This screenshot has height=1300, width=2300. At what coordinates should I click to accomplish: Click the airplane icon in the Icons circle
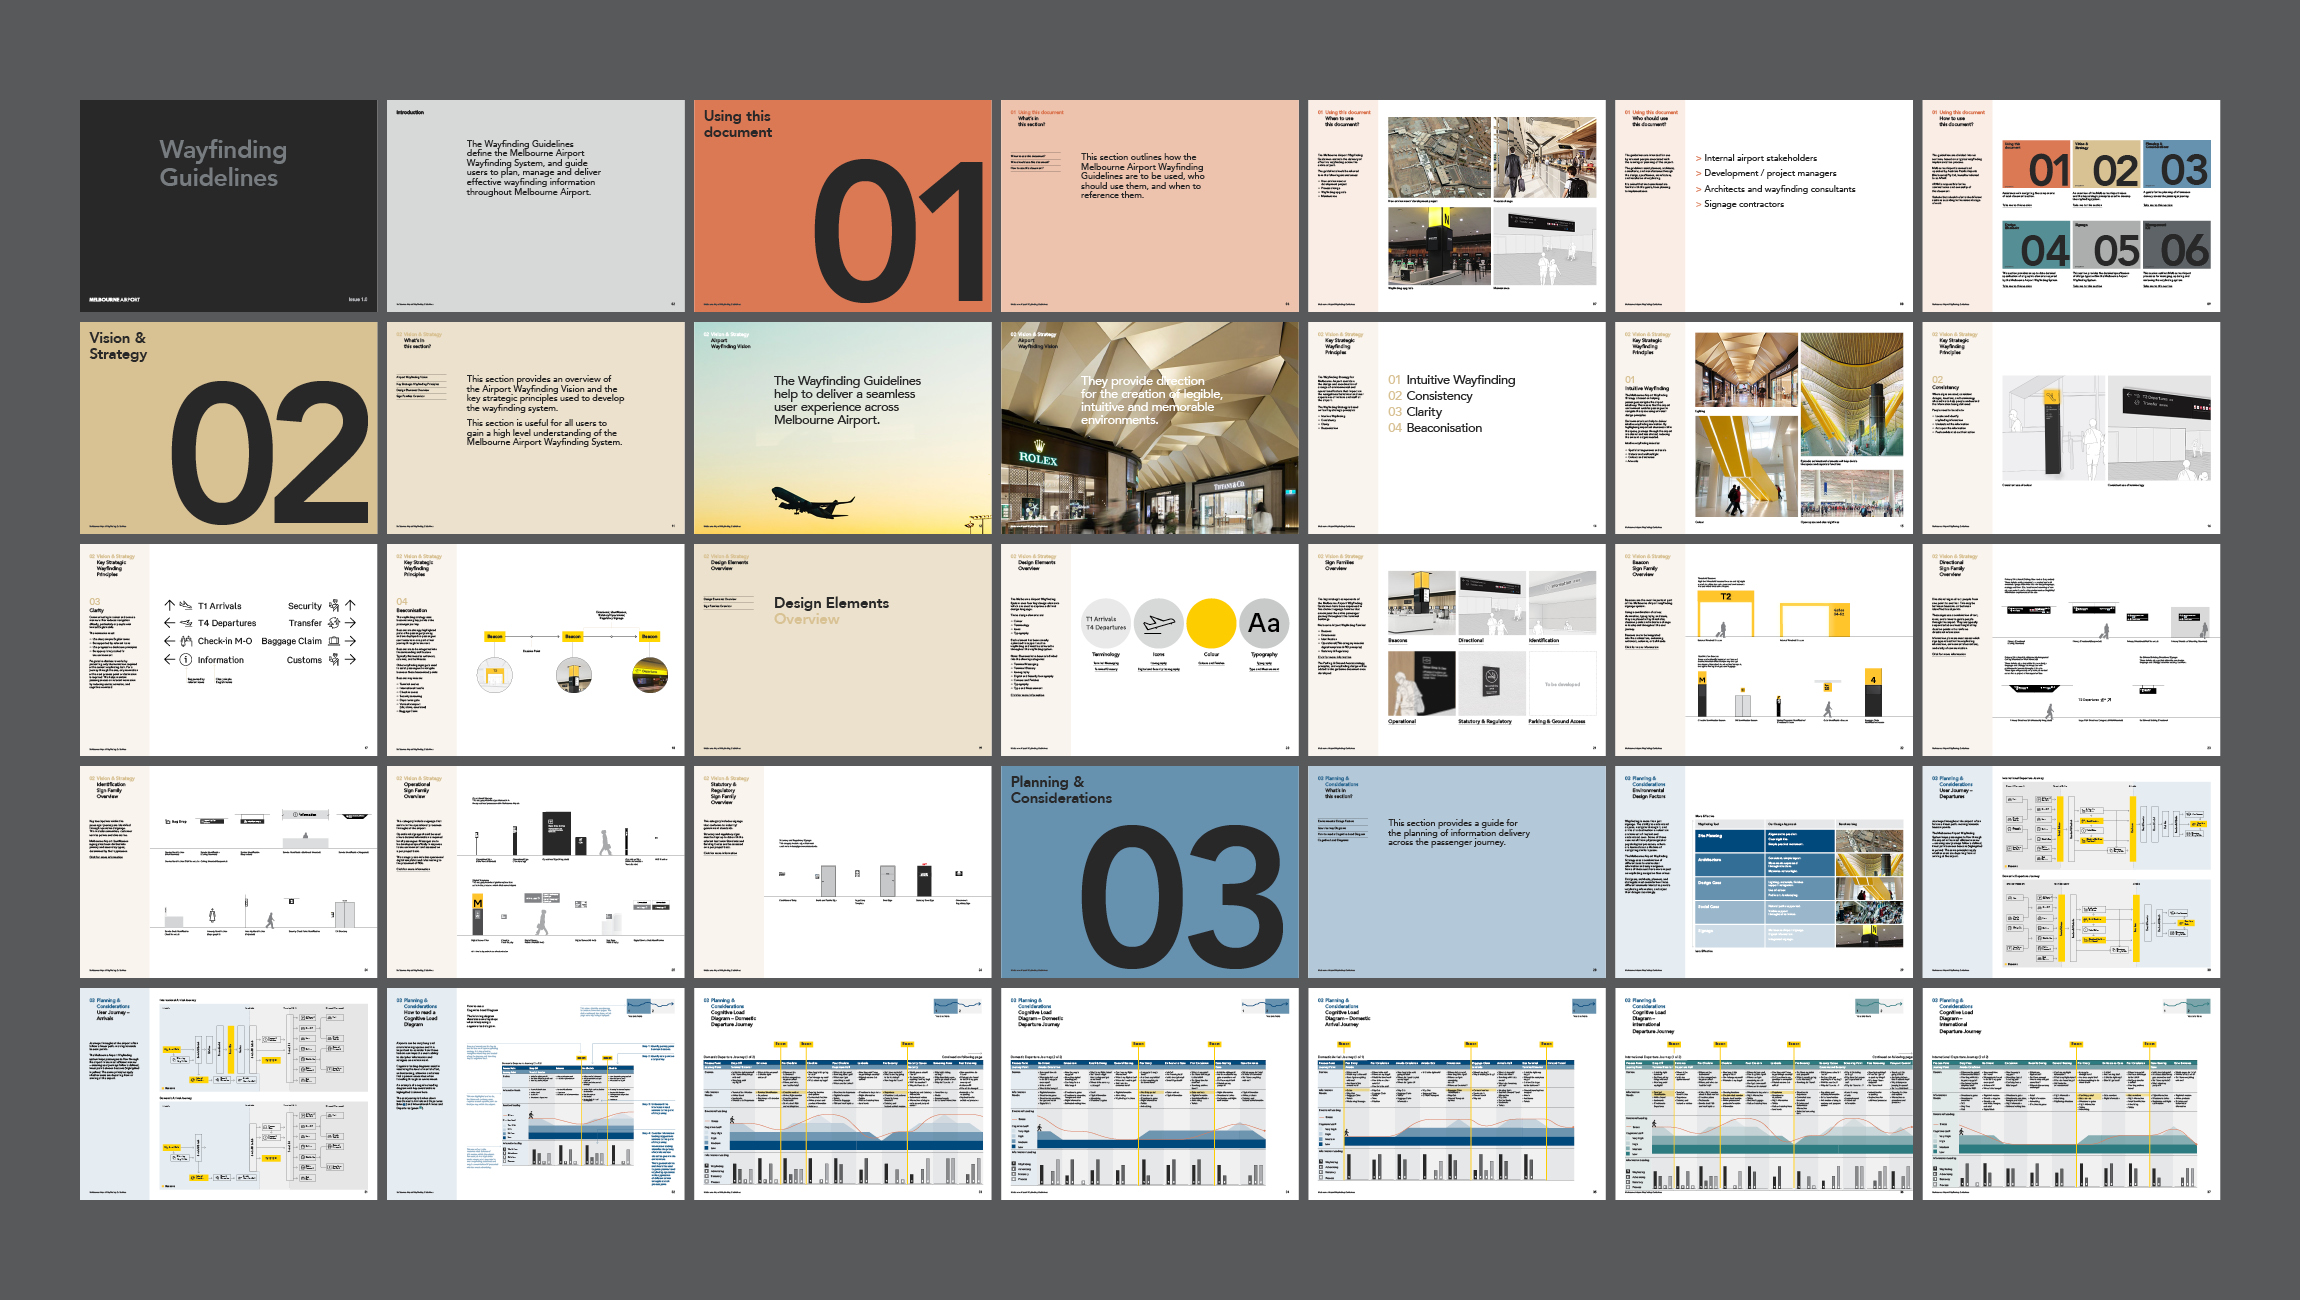tap(1159, 625)
